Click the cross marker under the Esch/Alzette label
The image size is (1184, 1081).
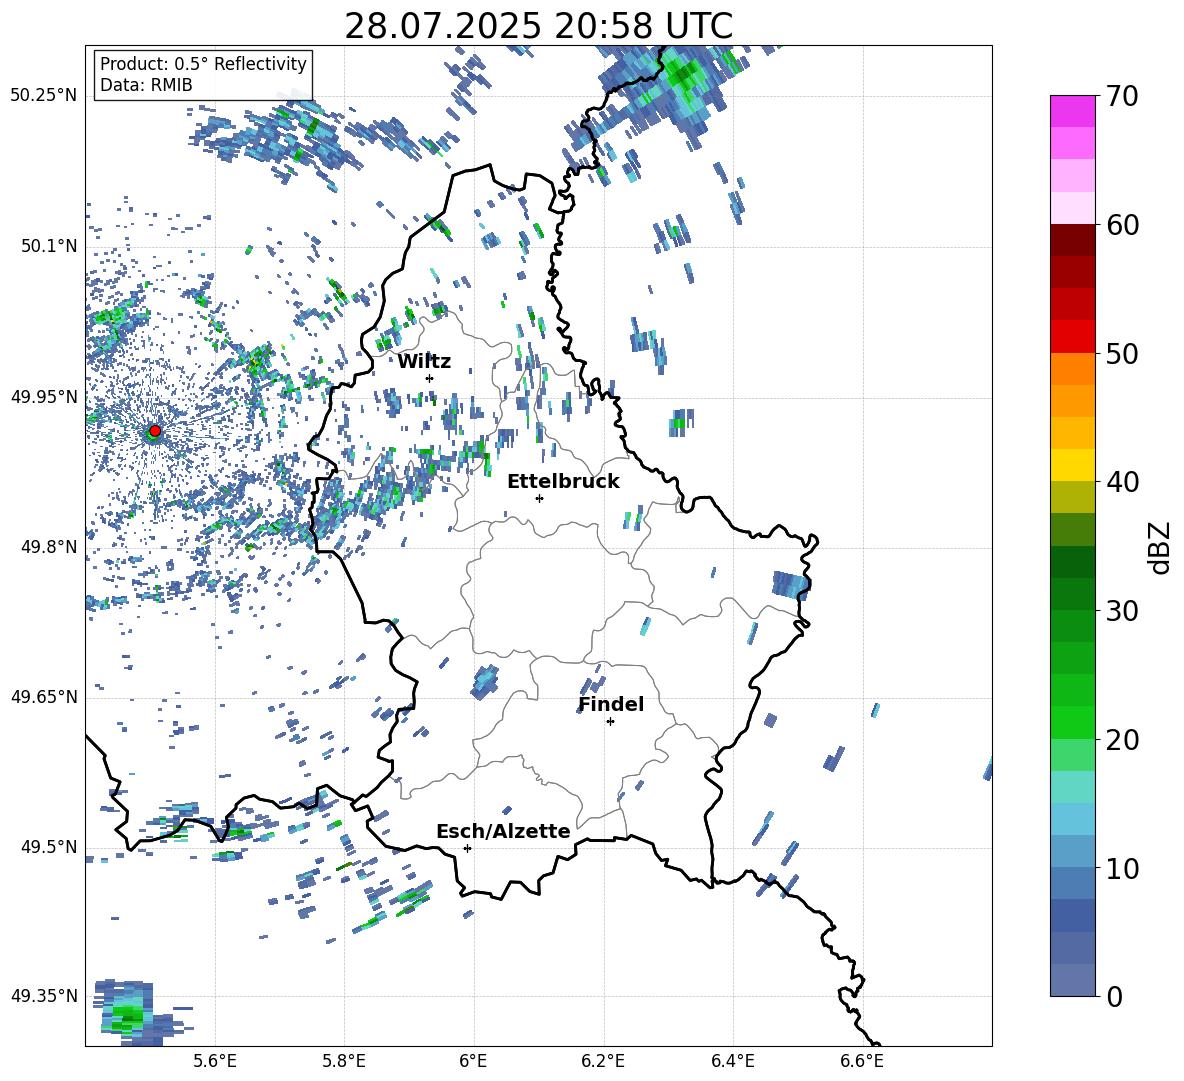467,848
